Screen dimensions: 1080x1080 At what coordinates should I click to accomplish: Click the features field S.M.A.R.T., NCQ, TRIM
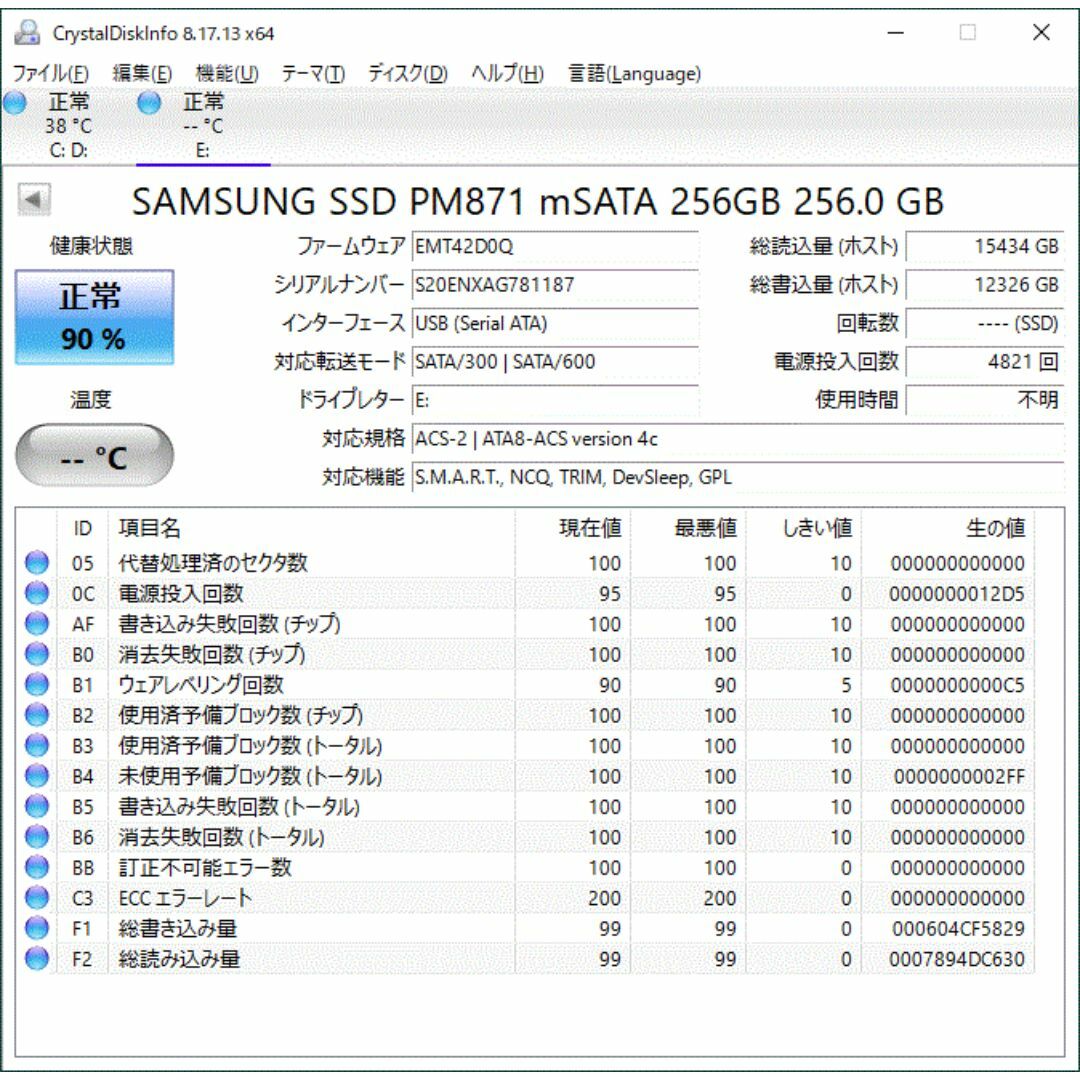[738, 477]
